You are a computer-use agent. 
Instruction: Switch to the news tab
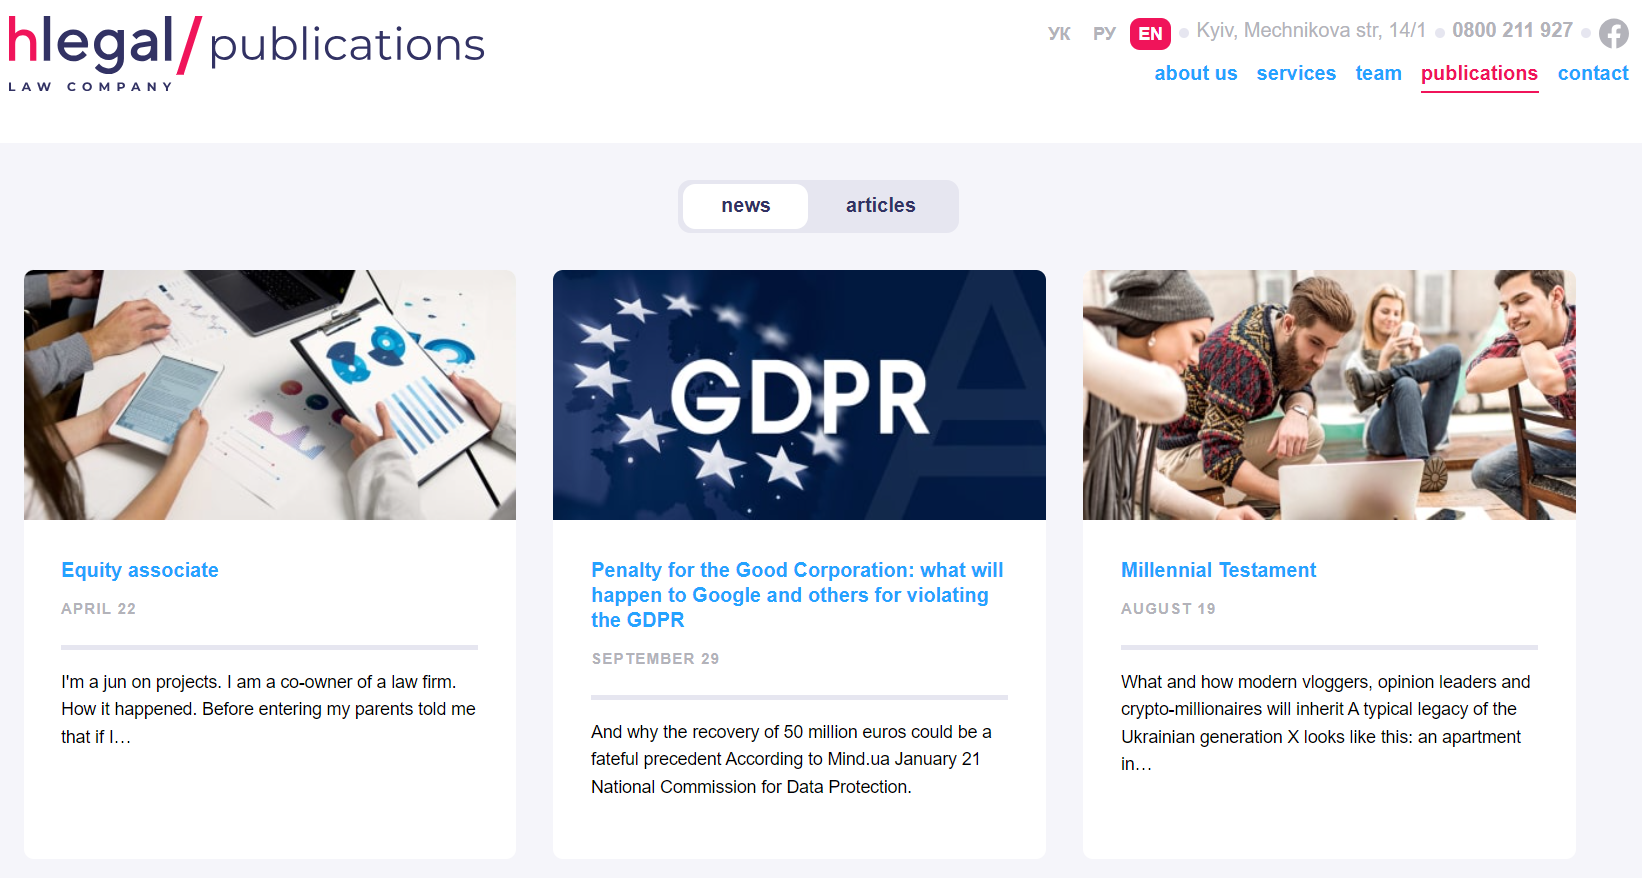point(746,206)
